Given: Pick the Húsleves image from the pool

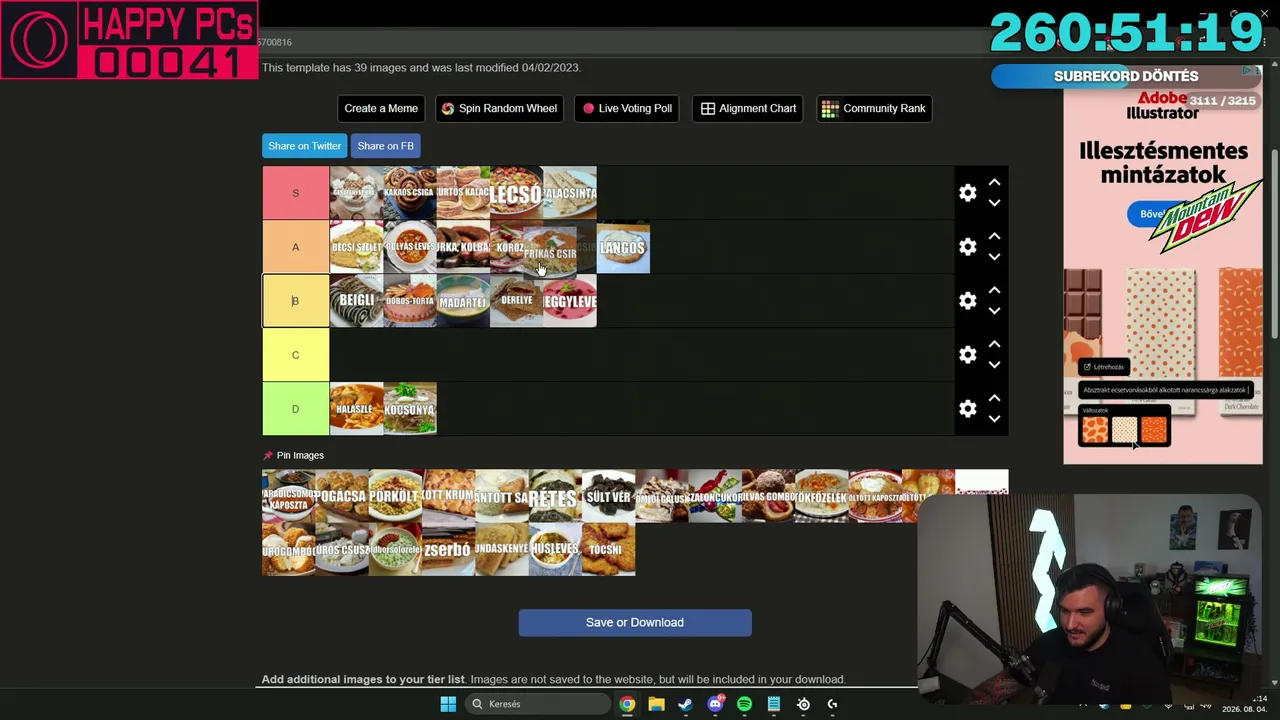Looking at the screenshot, I should (x=555, y=549).
